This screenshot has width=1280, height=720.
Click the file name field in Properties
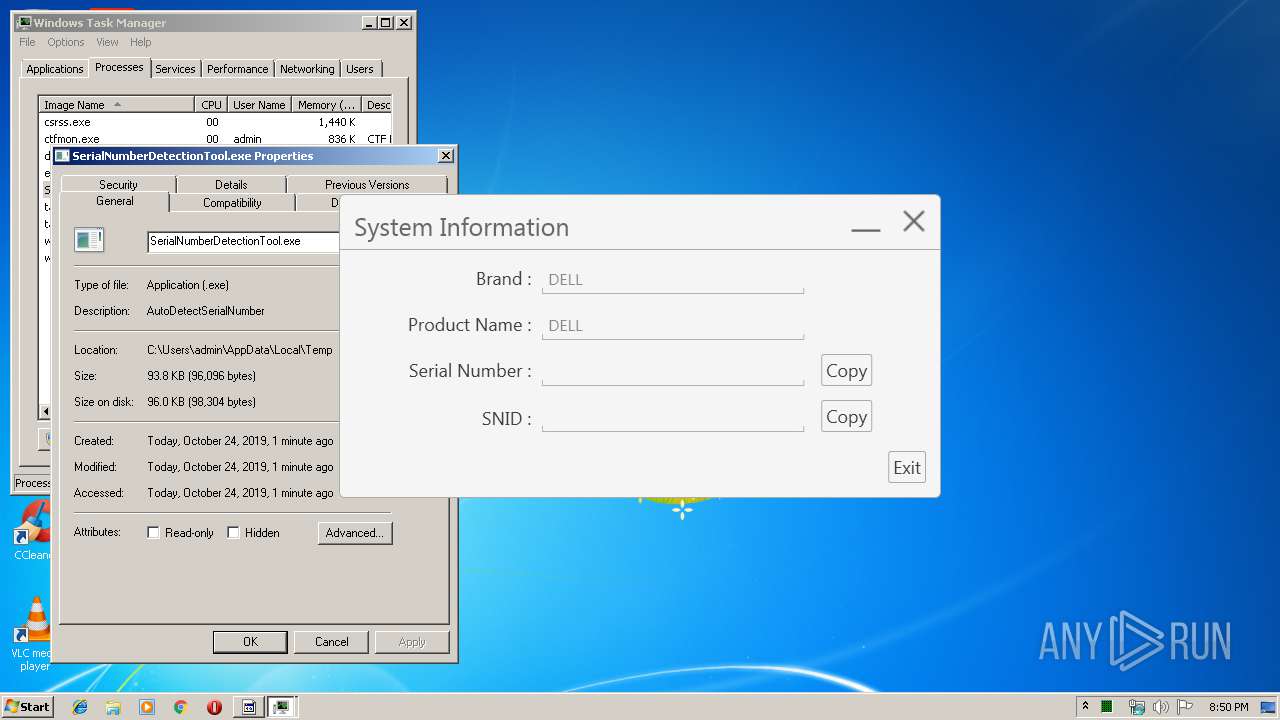(x=243, y=241)
